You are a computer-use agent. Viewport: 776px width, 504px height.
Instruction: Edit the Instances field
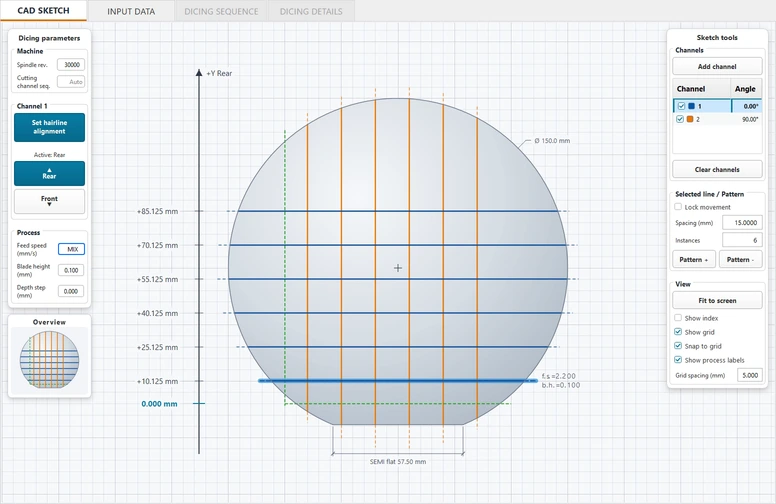tap(742, 240)
